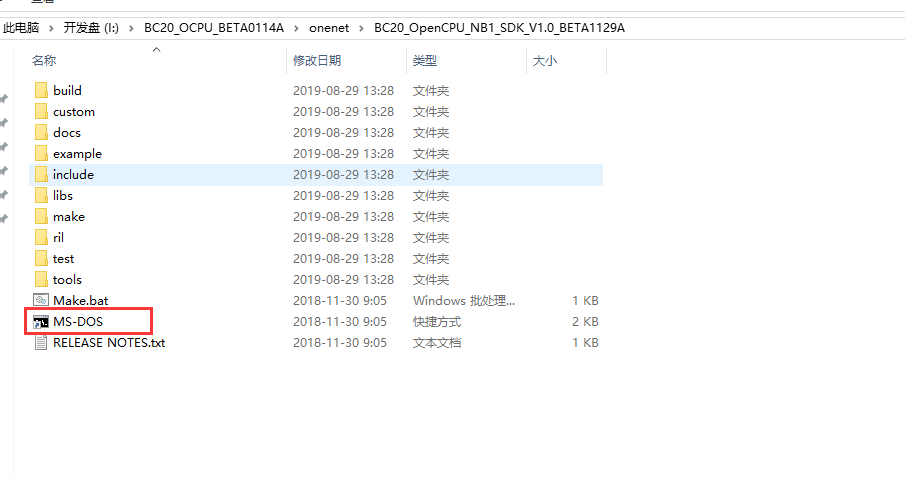Expand the chevron after 此电脑

click(x=51, y=28)
